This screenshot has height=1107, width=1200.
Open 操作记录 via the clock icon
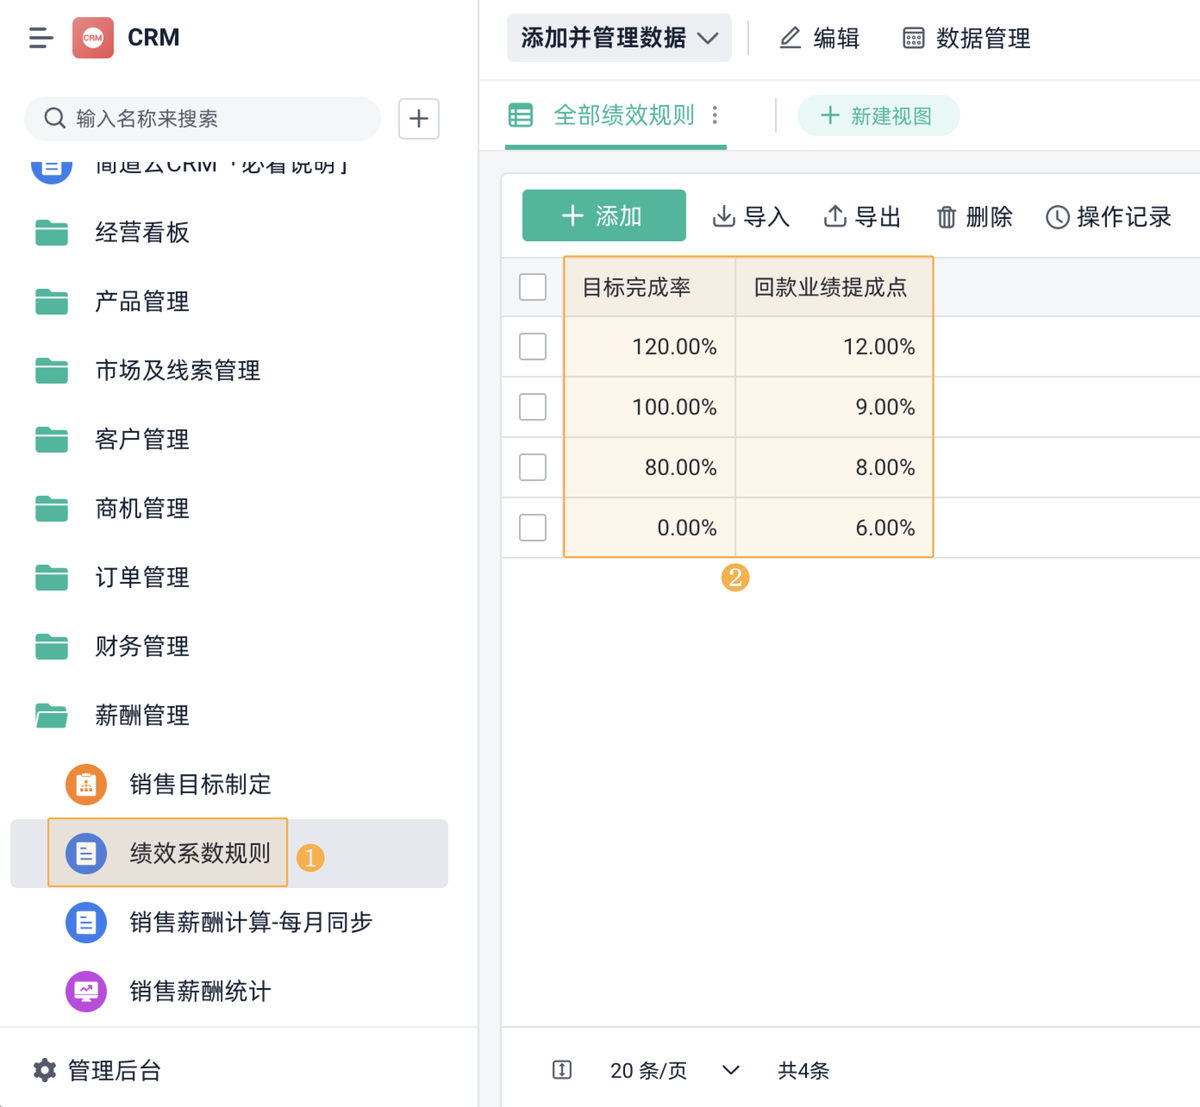pyautogui.click(x=1057, y=217)
